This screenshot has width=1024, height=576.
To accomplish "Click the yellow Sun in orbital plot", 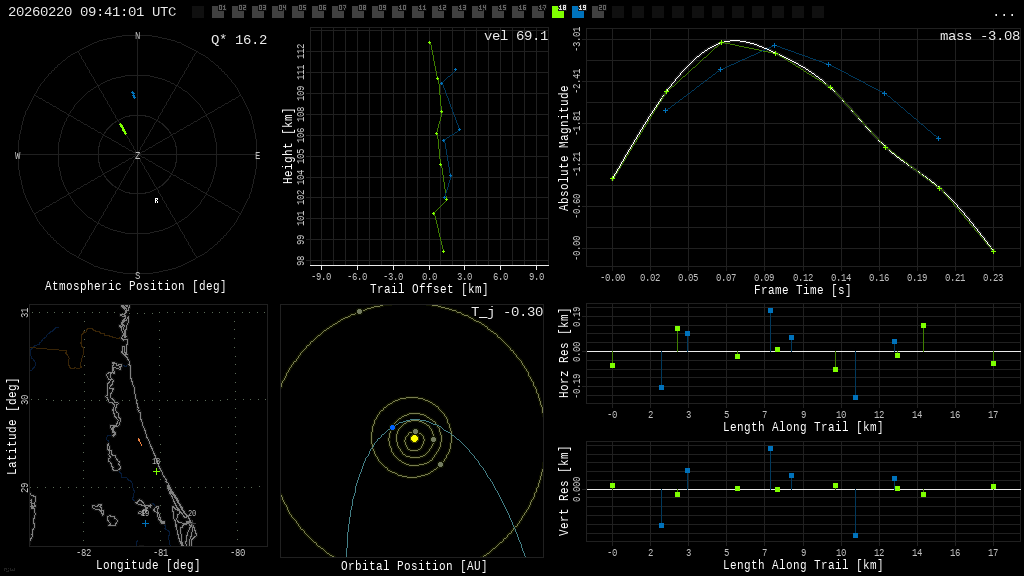I will pyautogui.click(x=414, y=438).
